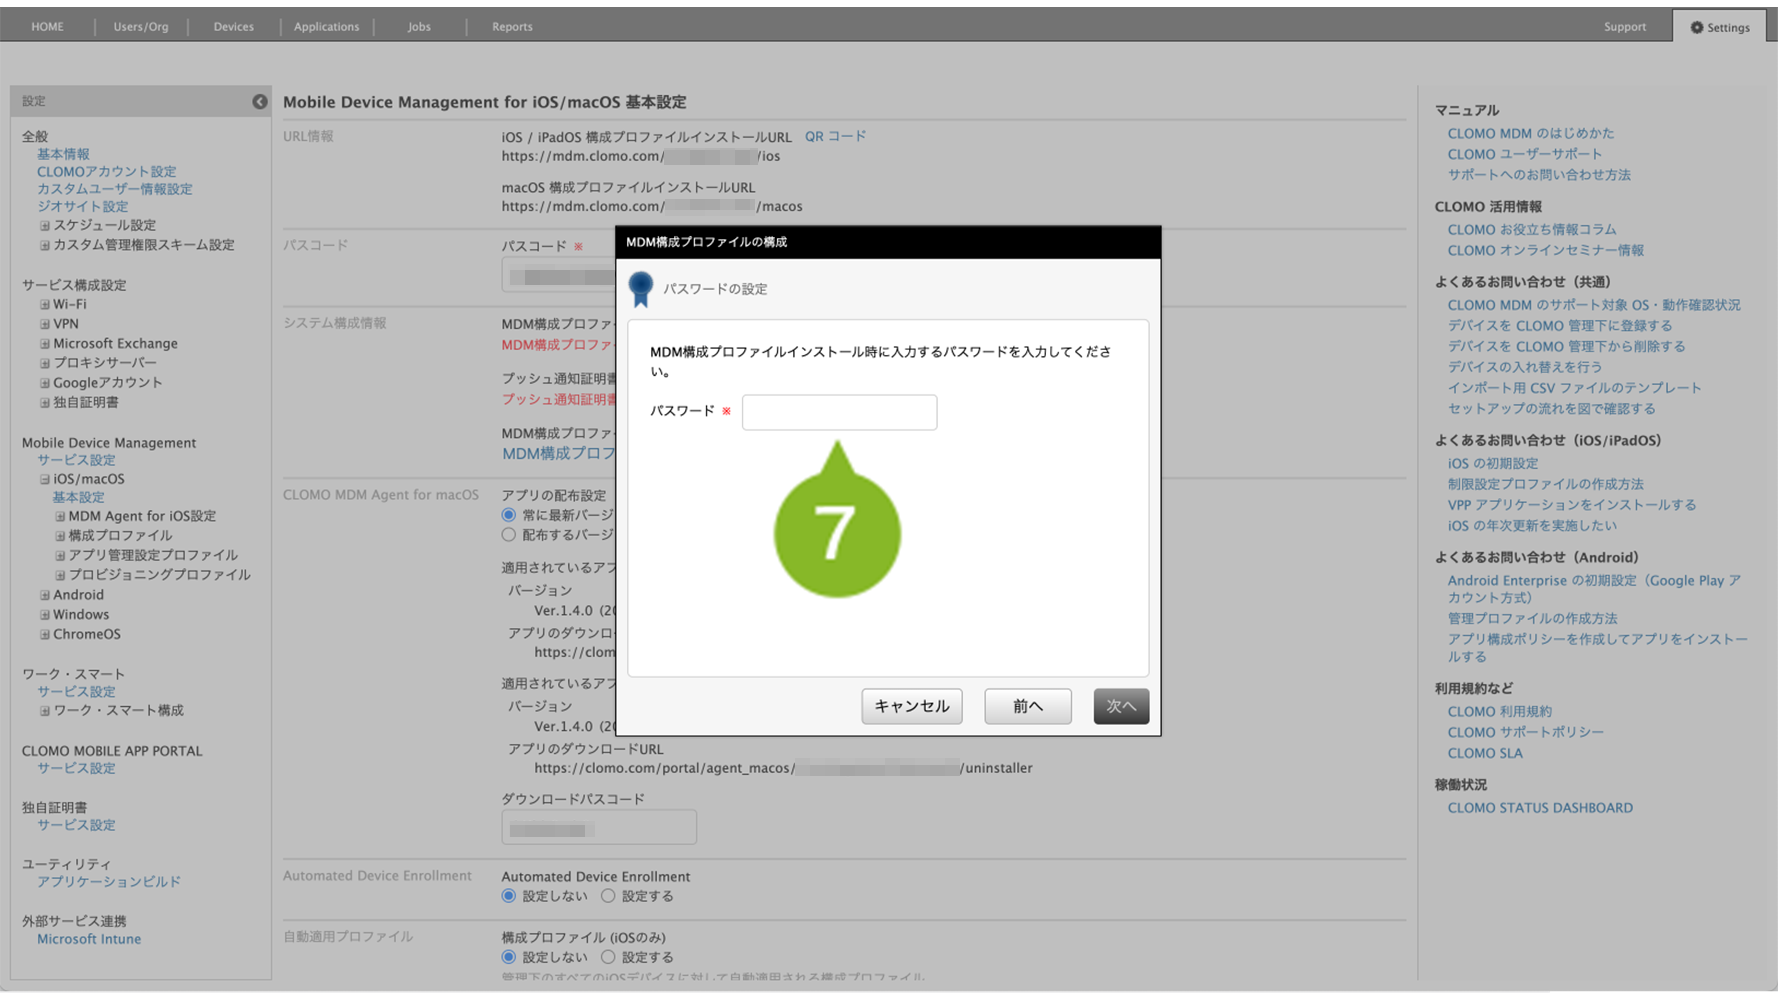
Task: Open CLOMOアカウント設定 link
Action: tap(106, 172)
